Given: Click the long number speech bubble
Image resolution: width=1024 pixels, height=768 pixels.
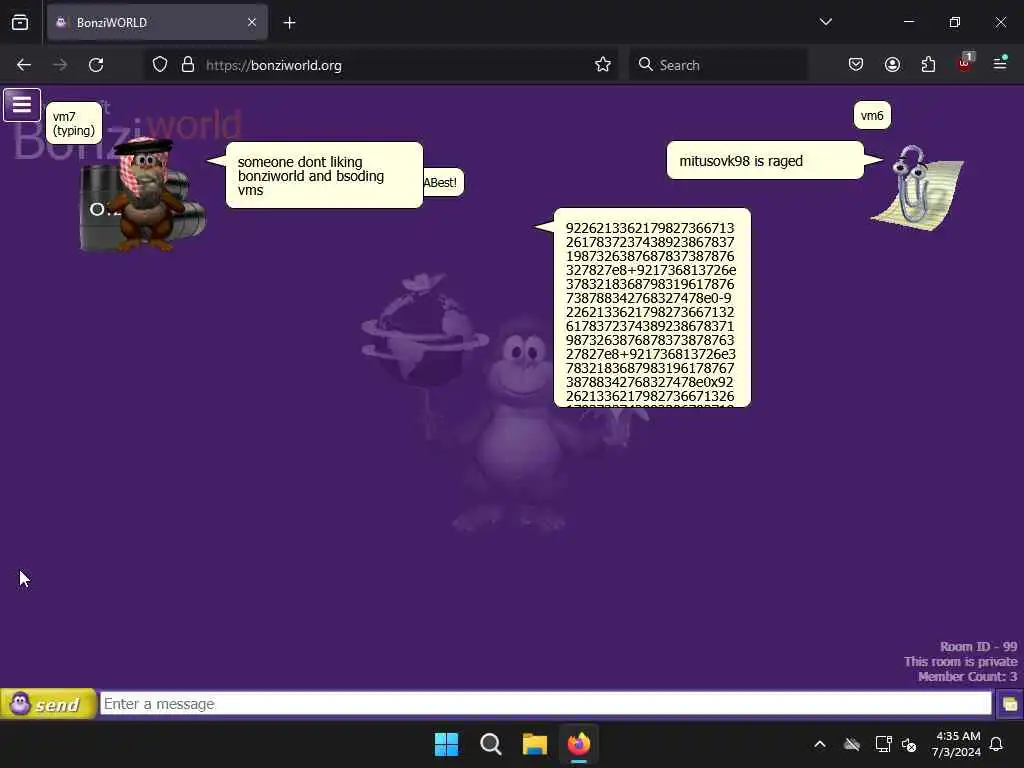Looking at the screenshot, I should [652, 308].
